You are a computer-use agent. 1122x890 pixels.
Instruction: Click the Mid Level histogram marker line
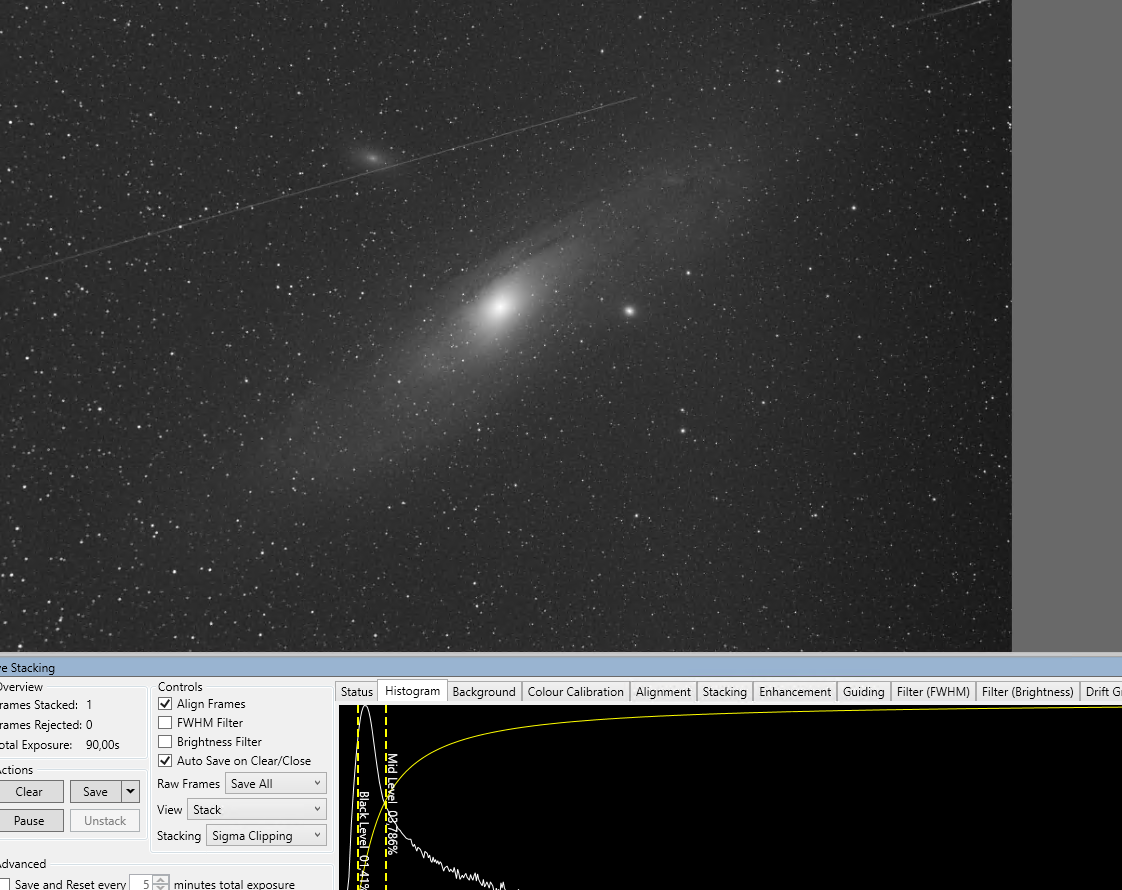pyautogui.click(x=386, y=798)
